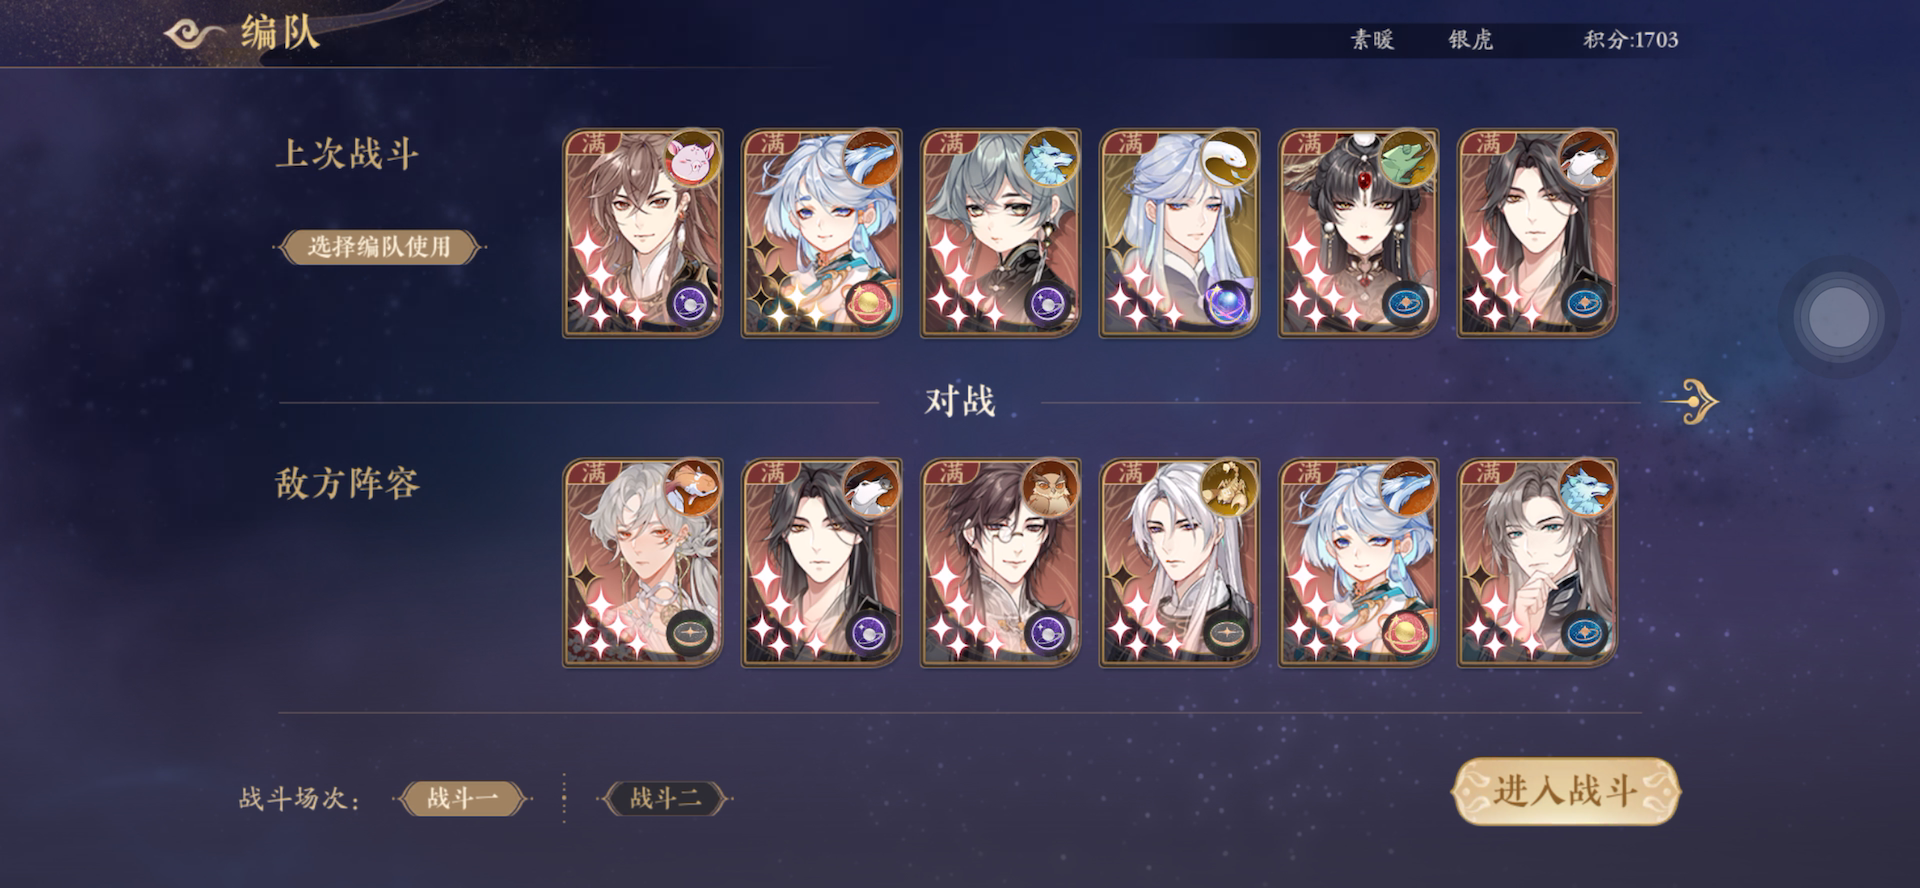This screenshot has width=1920, height=888.
Task: Click the golden scorpion pet icon
Action: [x=1229, y=488]
